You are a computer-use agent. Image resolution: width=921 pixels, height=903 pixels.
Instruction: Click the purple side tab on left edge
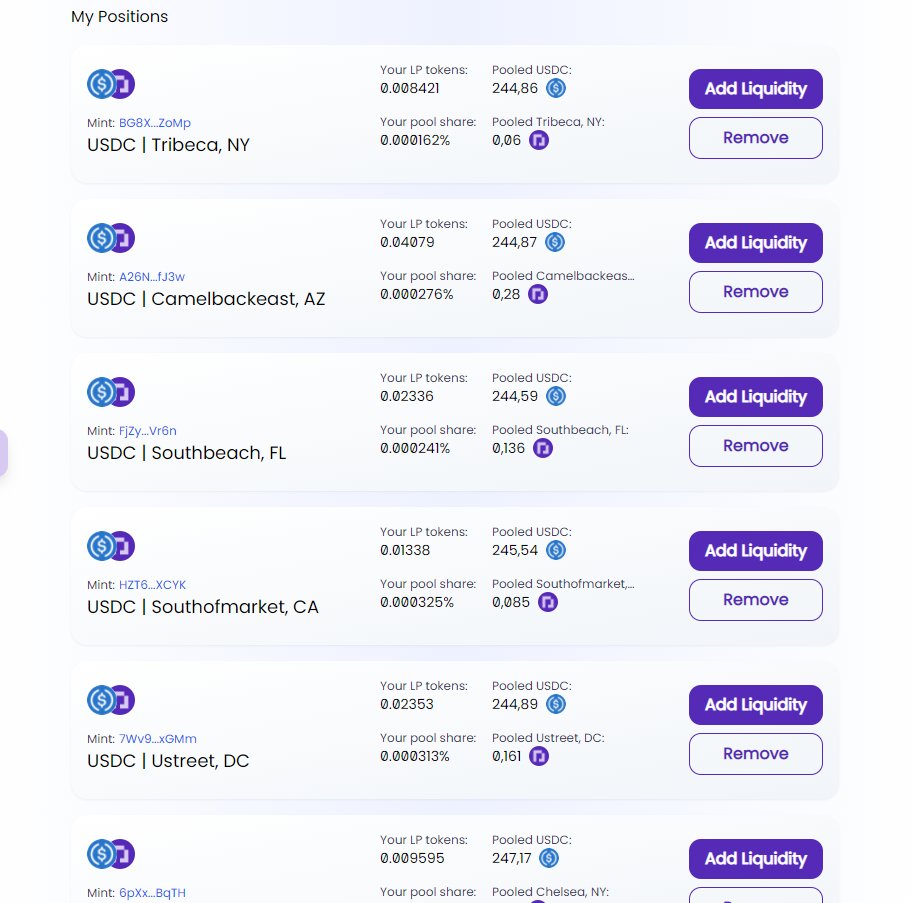click(4, 453)
